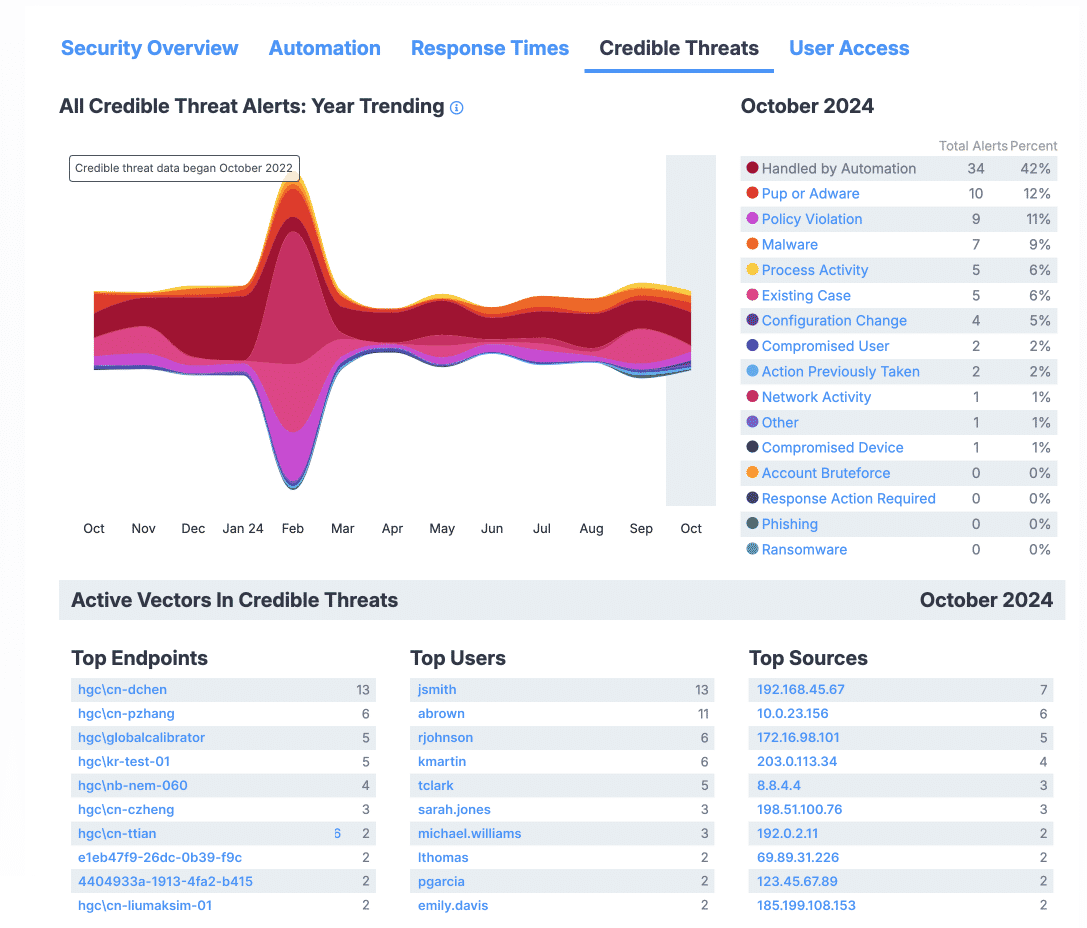Screen dimensions: 1087x928
Task: Open the Pup or Adware alert link
Action: click(810, 194)
